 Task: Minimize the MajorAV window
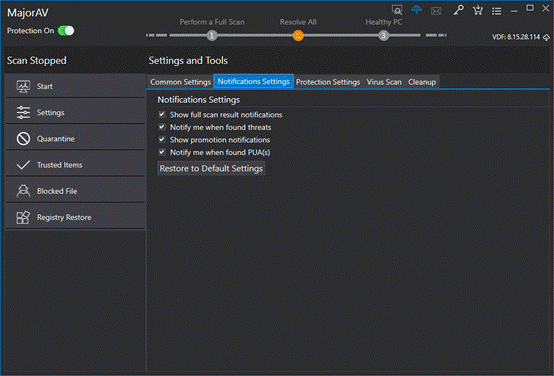[514, 11]
